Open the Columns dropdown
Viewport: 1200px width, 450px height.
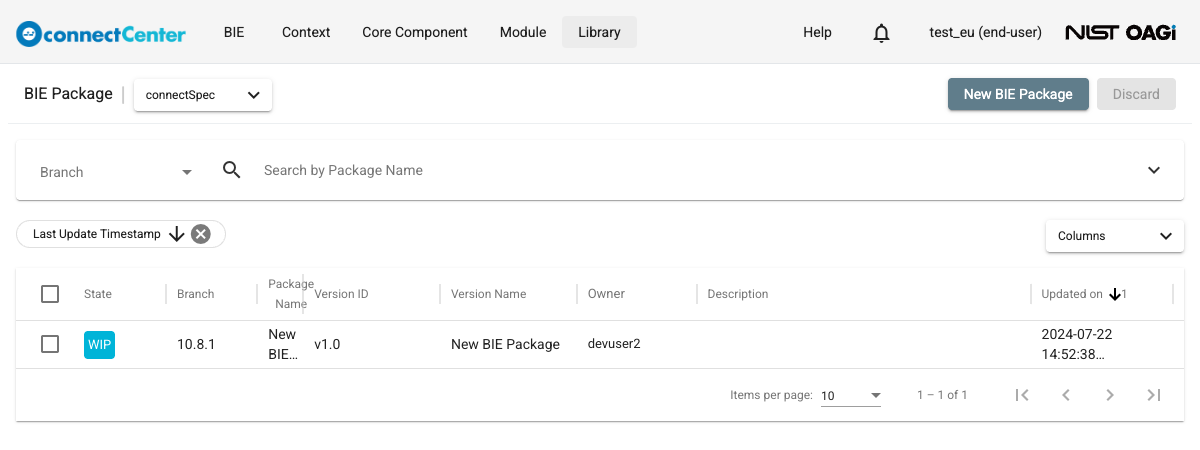click(x=1115, y=236)
